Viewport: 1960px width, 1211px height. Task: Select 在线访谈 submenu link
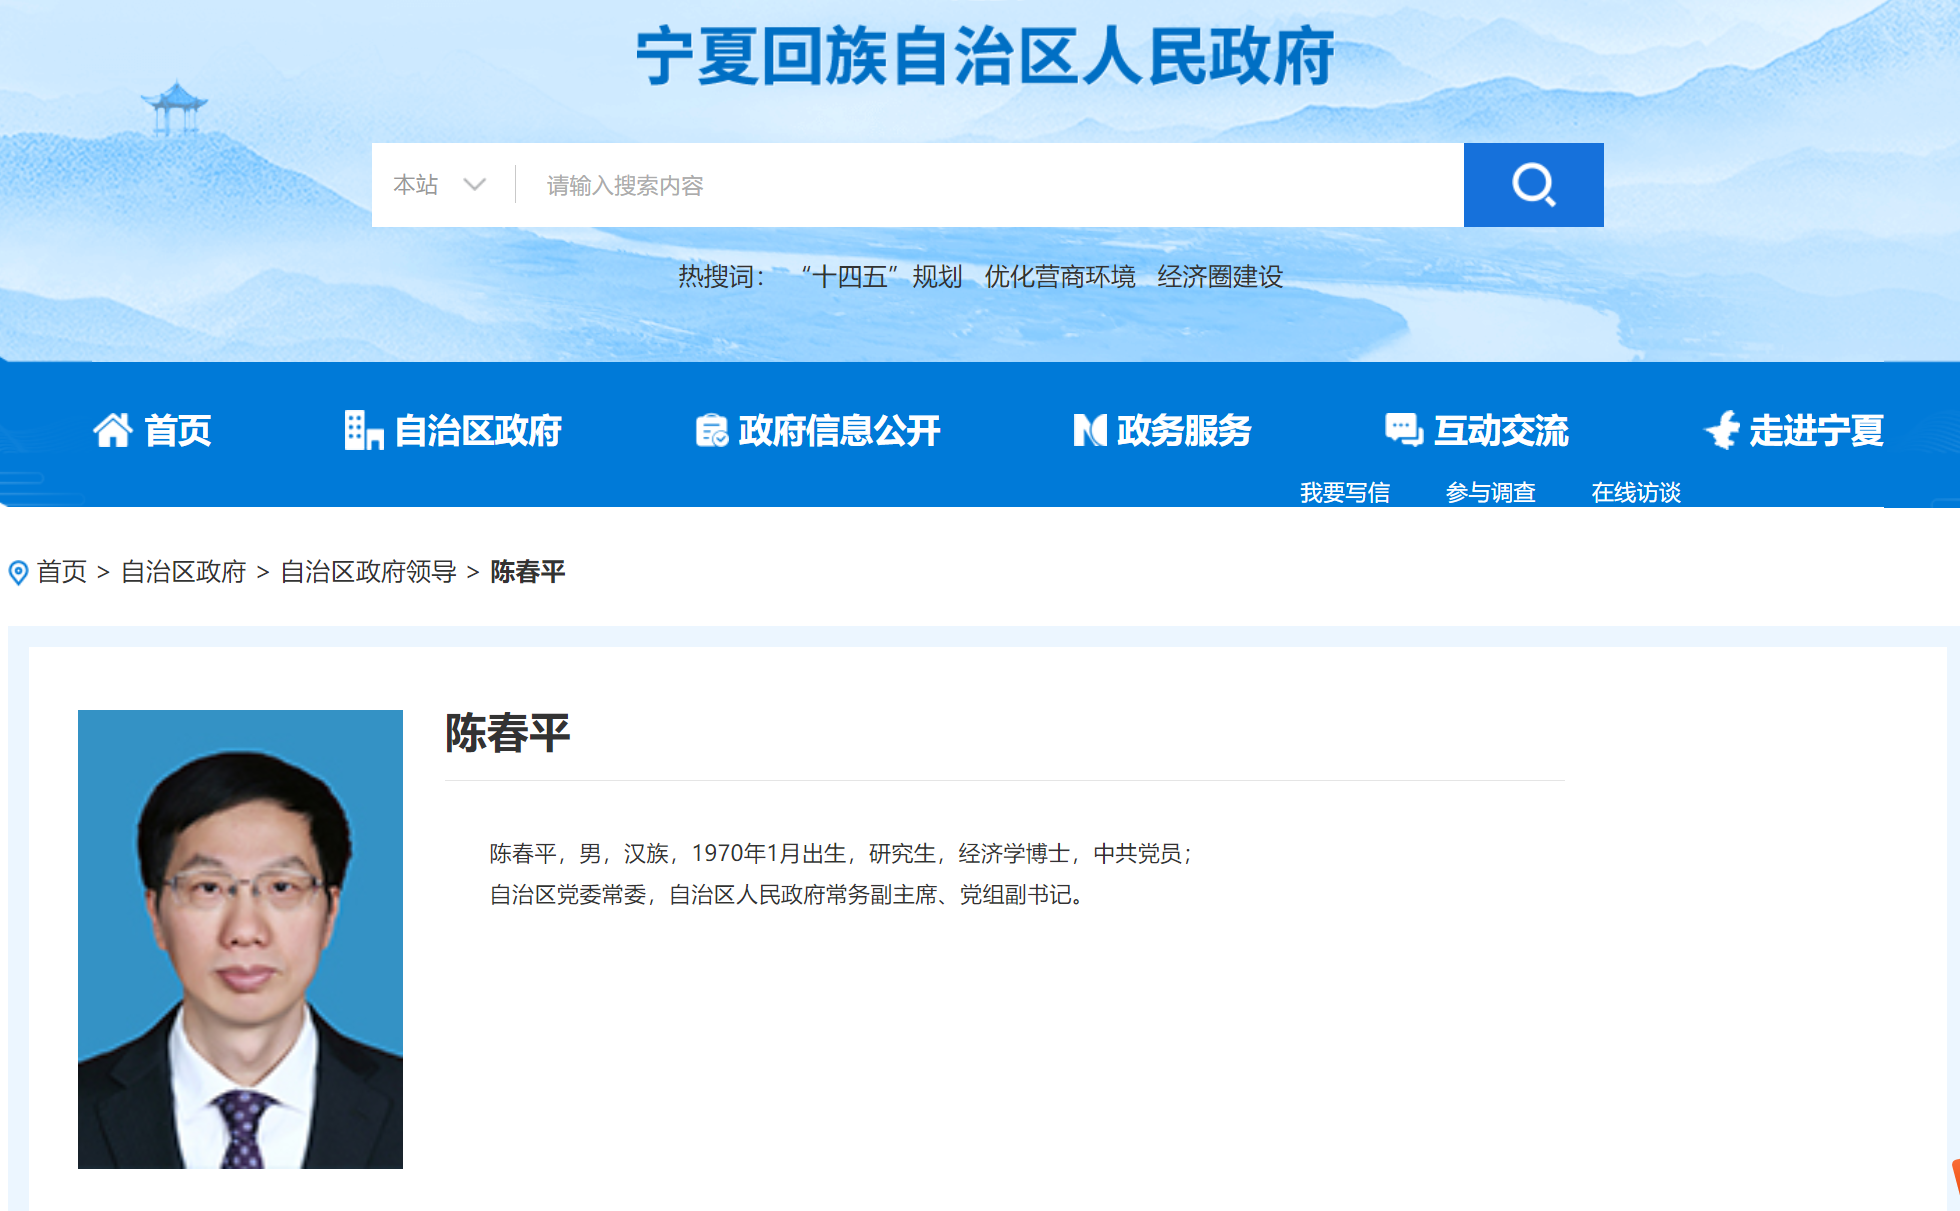tap(1636, 492)
